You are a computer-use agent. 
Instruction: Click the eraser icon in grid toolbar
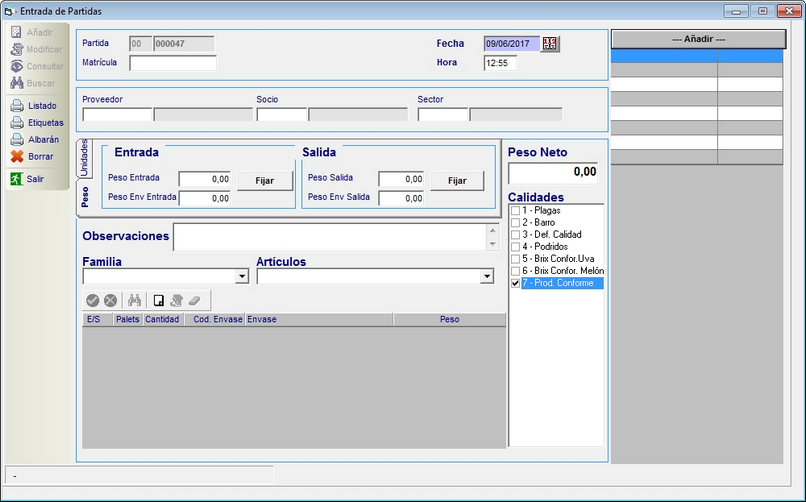194,300
